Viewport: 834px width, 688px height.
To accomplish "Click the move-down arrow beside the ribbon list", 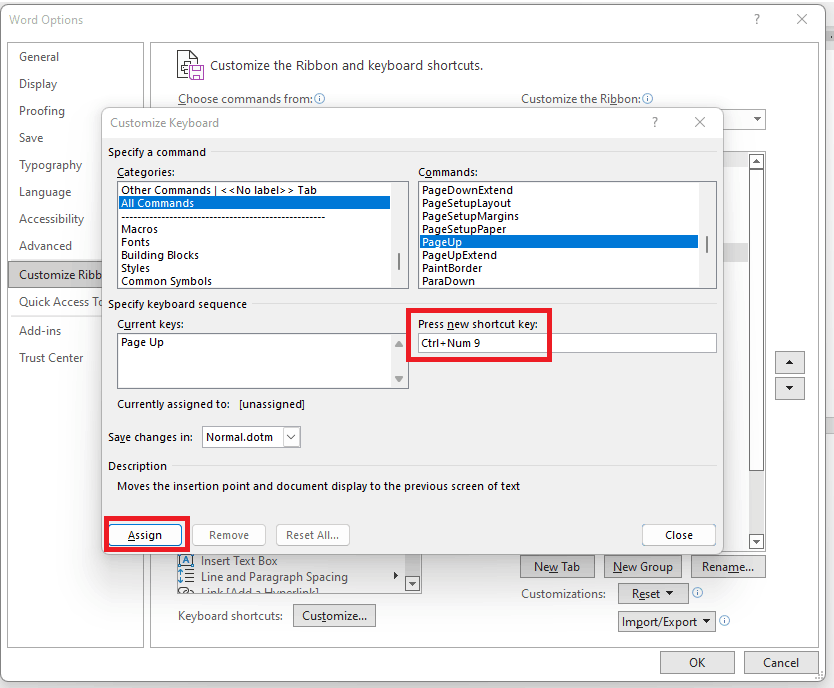I will (789, 388).
